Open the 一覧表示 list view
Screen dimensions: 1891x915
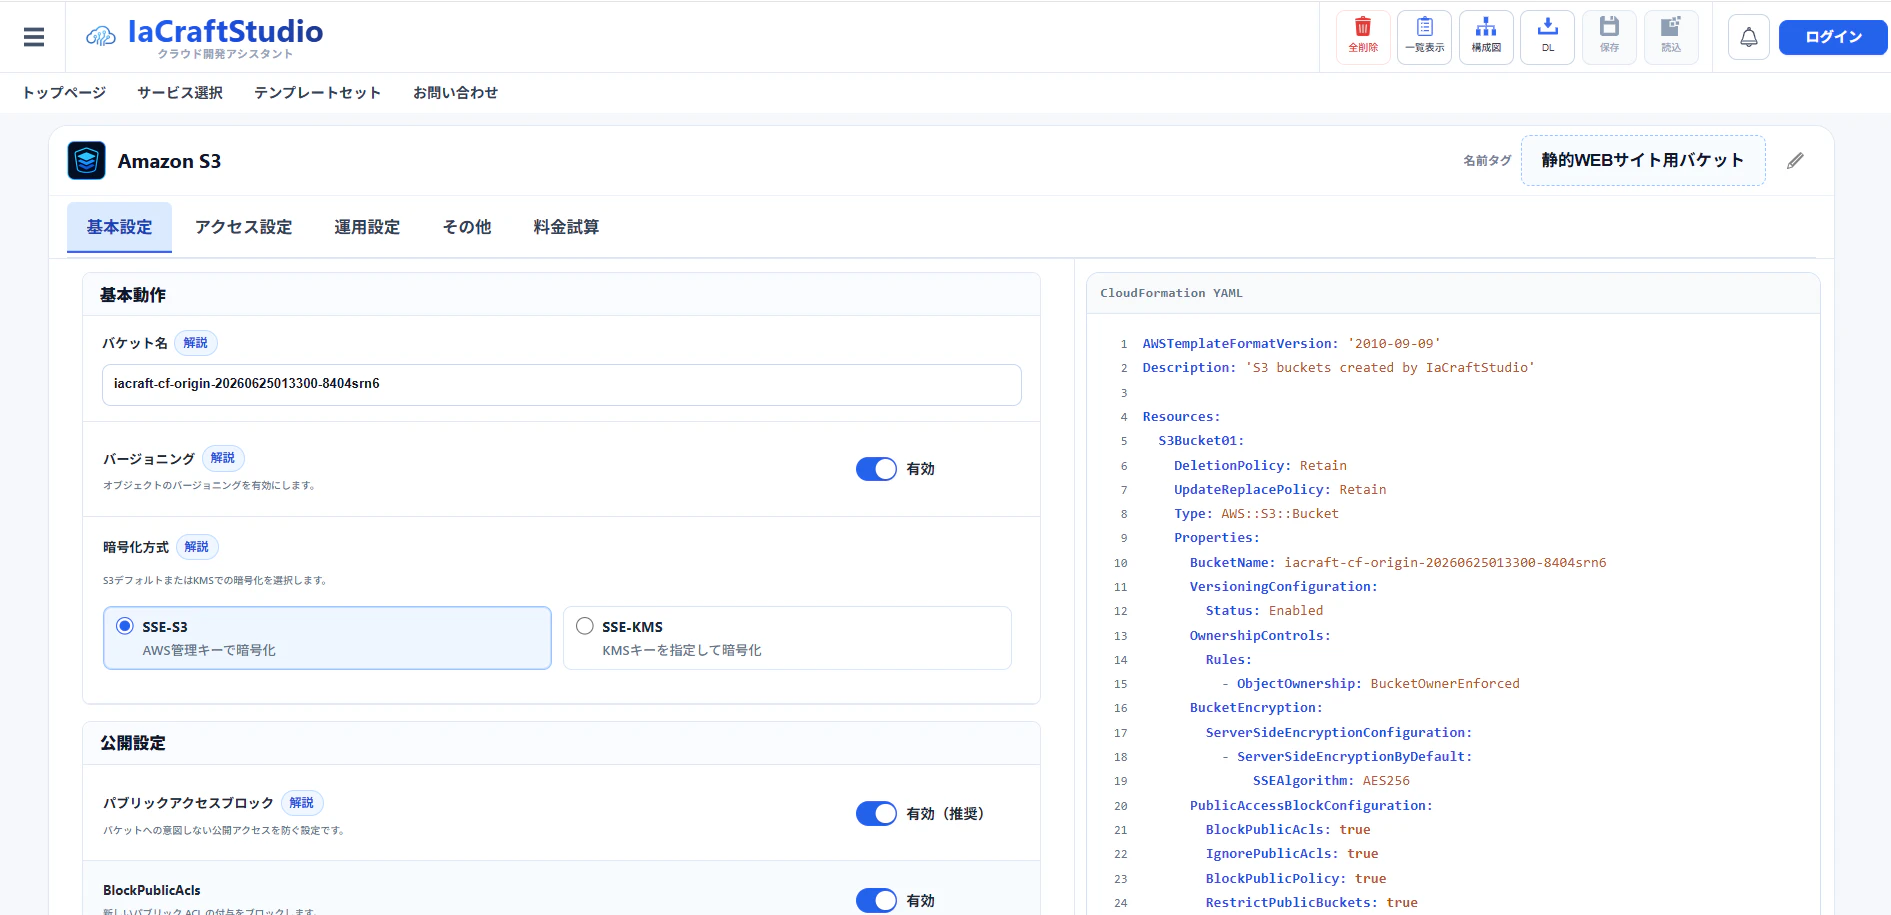click(1425, 37)
